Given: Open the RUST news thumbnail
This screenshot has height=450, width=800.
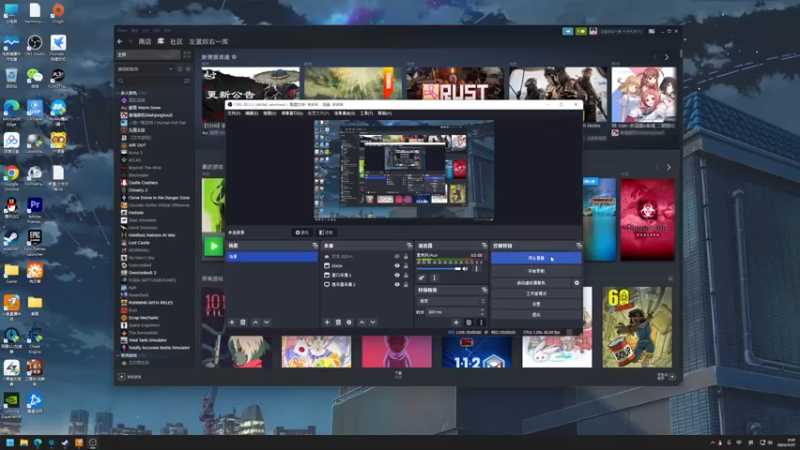Looking at the screenshot, I should click(x=455, y=83).
